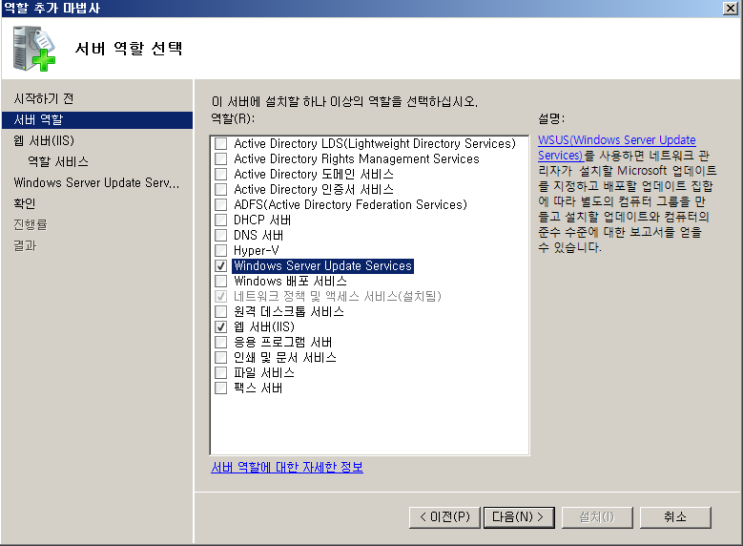The image size is (743, 546).
Task: Check 팩스 서버 checkbox
Action: pos(221,388)
